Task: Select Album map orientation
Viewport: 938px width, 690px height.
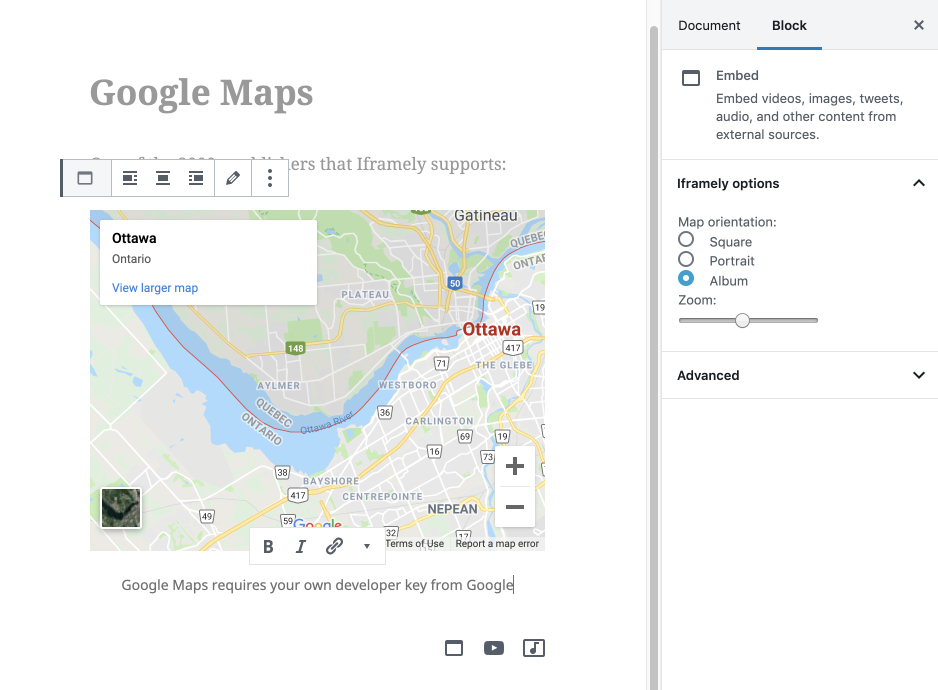Action: point(686,279)
